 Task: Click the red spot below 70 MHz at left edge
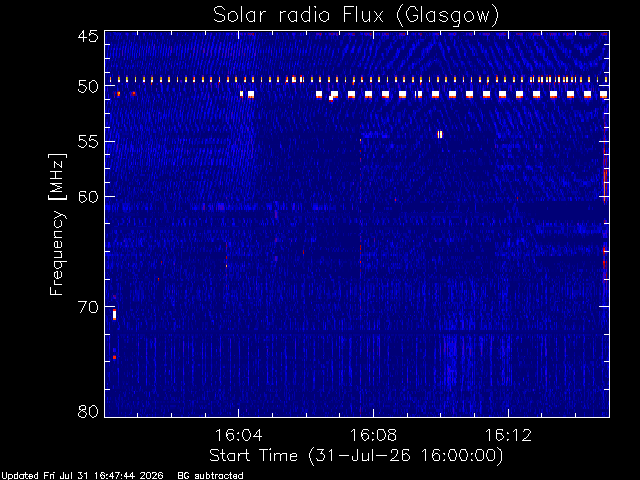coord(115,357)
